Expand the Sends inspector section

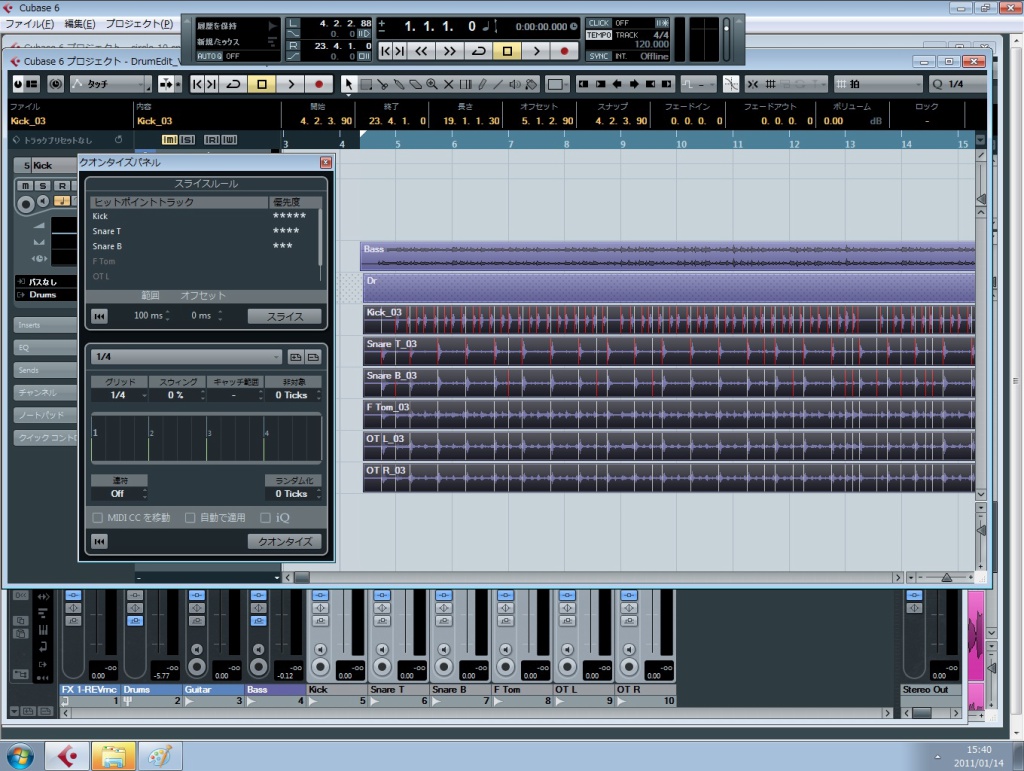click(44, 370)
